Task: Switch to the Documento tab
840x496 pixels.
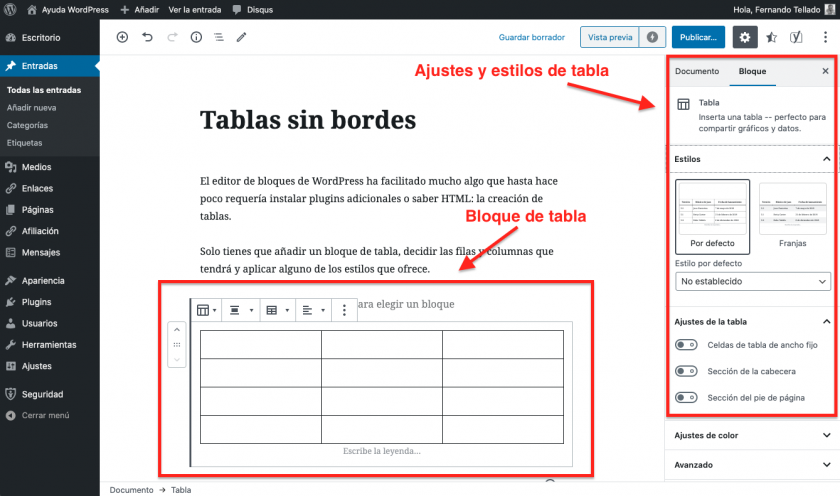Action: tap(697, 71)
